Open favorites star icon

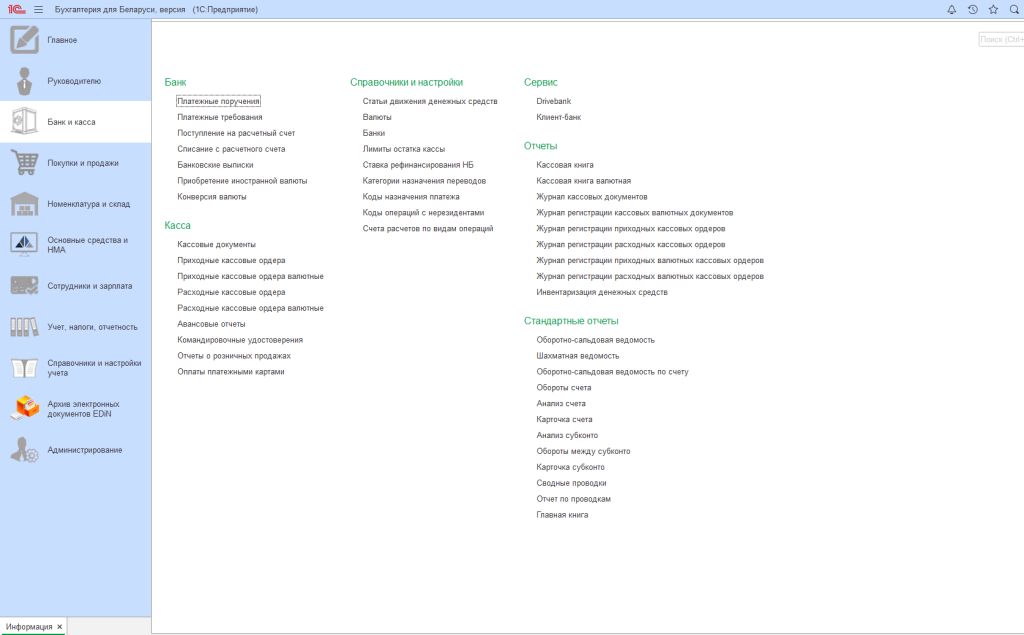coord(993,9)
